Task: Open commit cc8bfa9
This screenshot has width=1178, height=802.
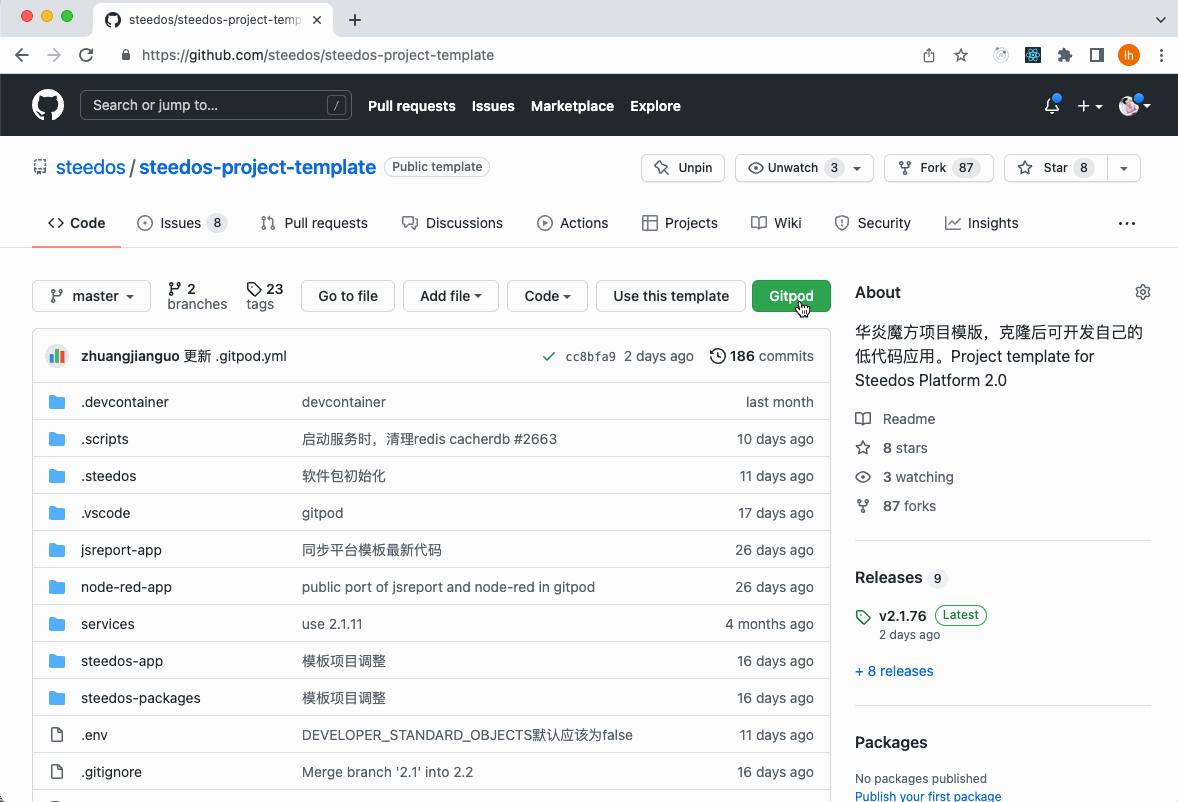Action: [591, 357]
